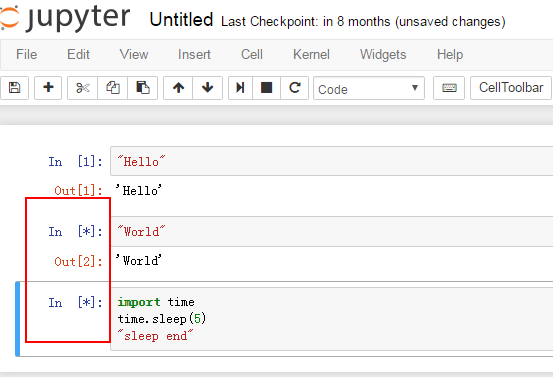
Task: Open the Widgets menu
Action: [x=383, y=55]
